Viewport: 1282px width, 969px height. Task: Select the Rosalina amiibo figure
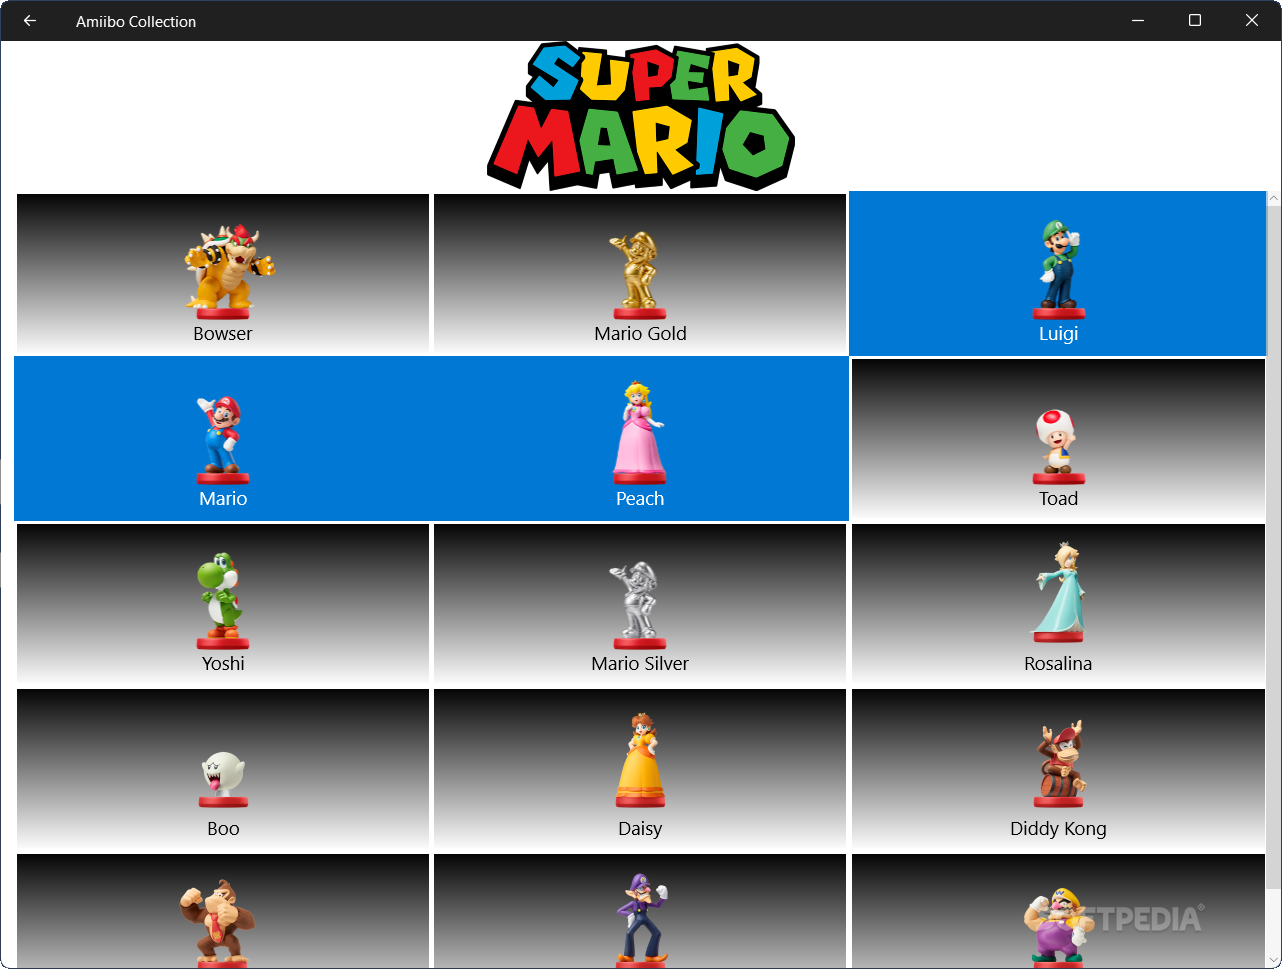[x=1058, y=603]
